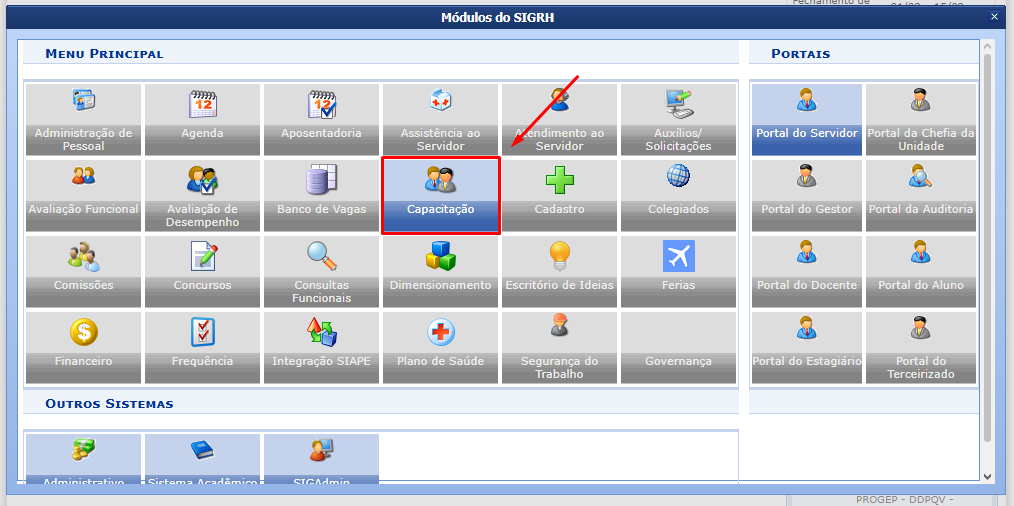Open the Dimensionamento blocks module

[x=440, y=272]
